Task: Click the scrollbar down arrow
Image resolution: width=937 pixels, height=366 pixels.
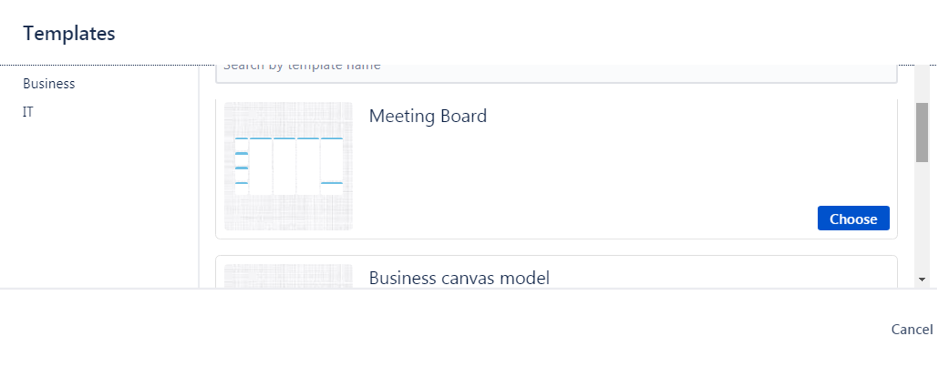Action: tap(921, 279)
